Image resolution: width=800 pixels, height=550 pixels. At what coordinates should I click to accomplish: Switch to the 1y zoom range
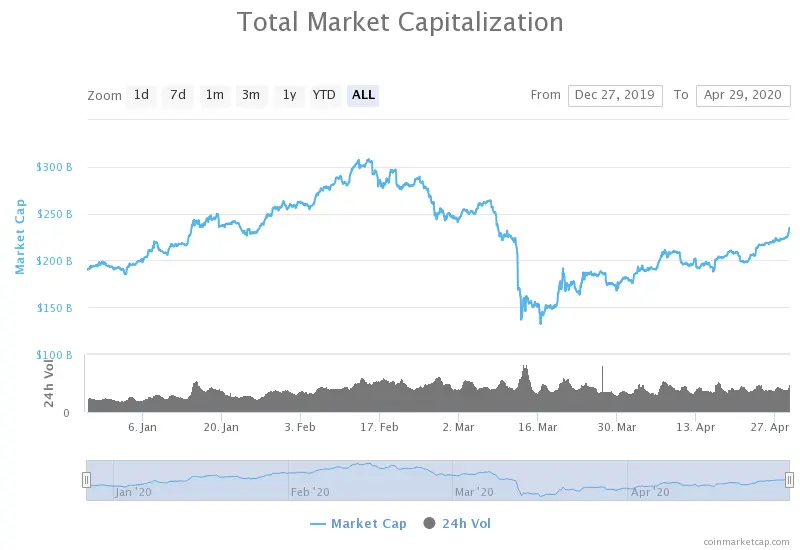tap(289, 95)
